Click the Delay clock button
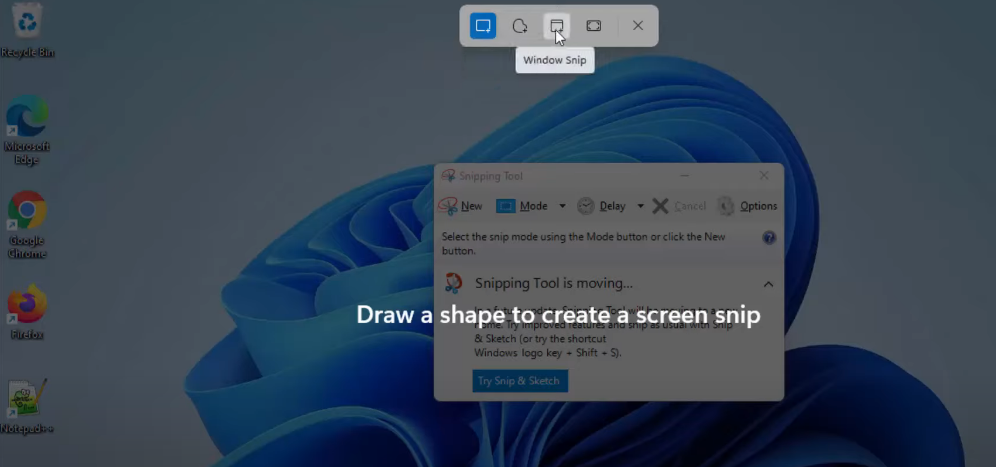This screenshot has height=467, width=996. point(601,206)
